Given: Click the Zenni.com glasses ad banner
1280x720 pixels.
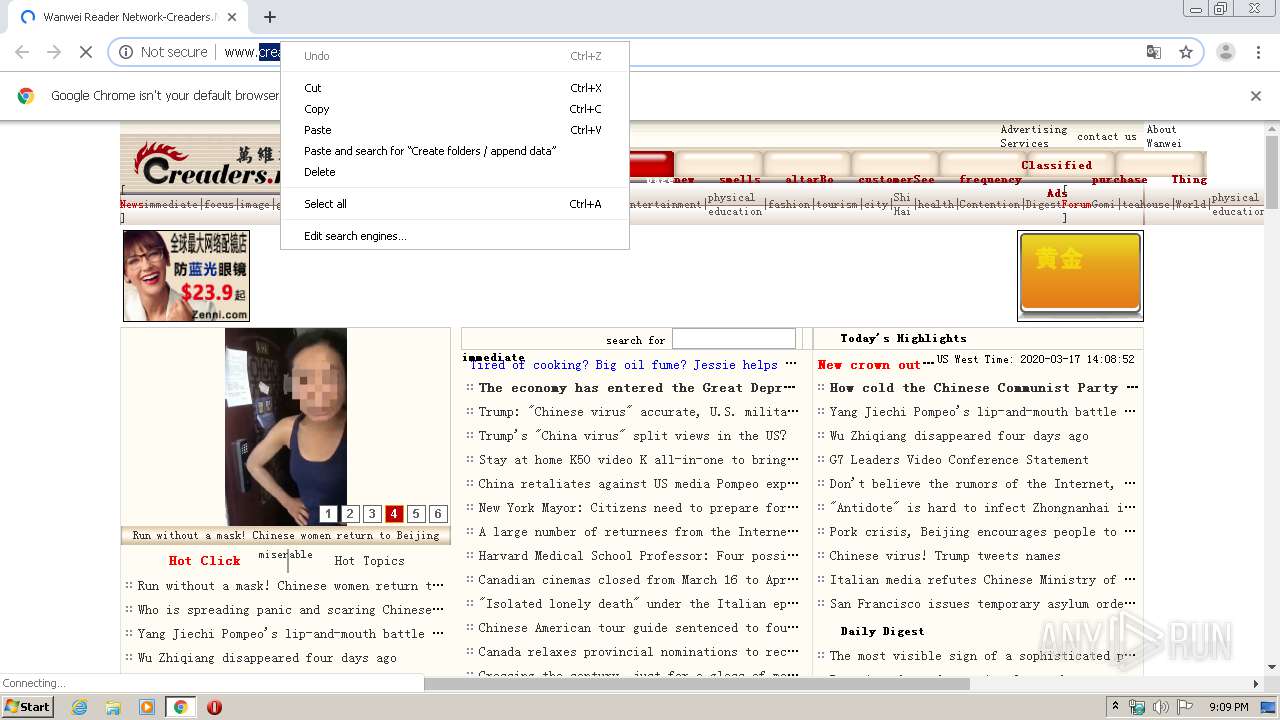Looking at the screenshot, I should 186,276.
